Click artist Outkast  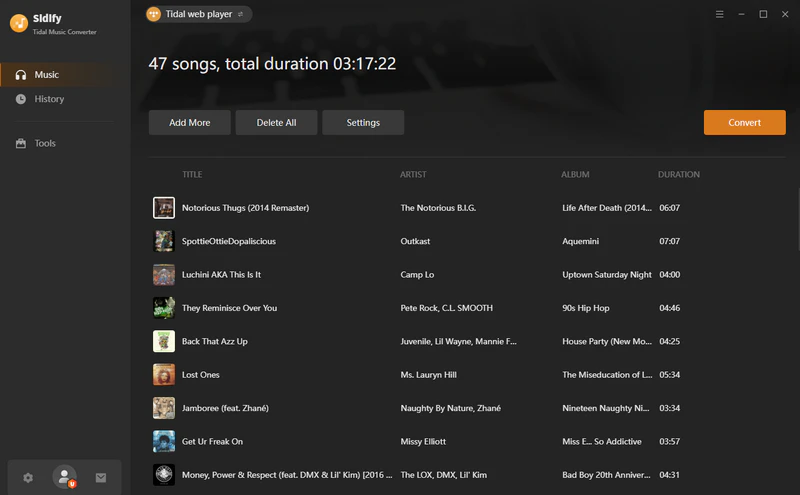415,241
